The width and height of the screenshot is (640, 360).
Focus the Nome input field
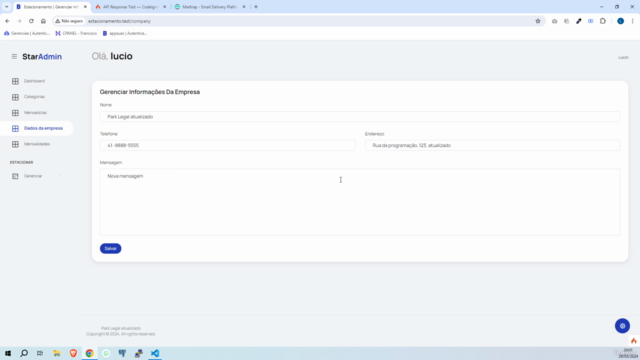click(360, 117)
